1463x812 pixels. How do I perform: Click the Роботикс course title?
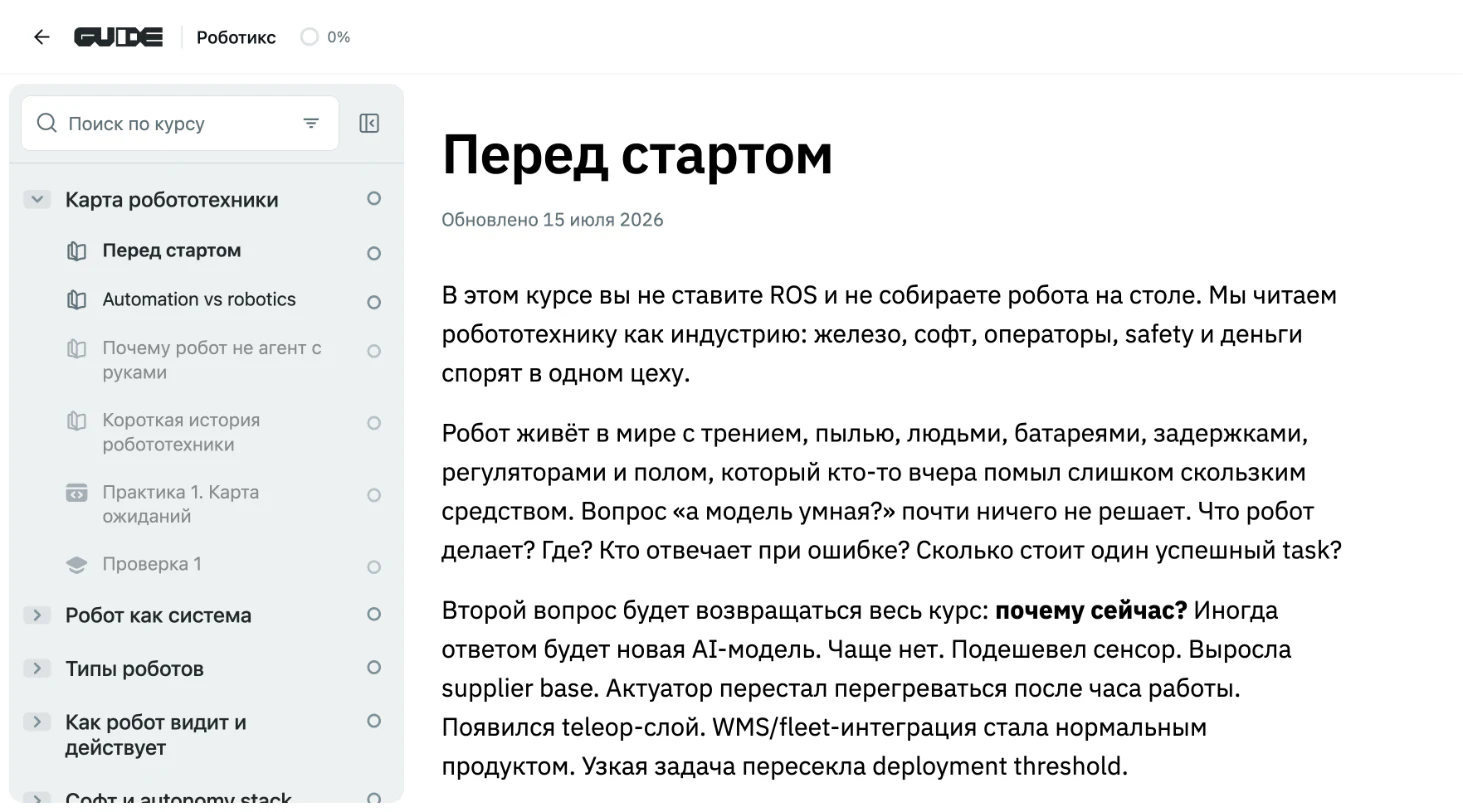pos(236,37)
